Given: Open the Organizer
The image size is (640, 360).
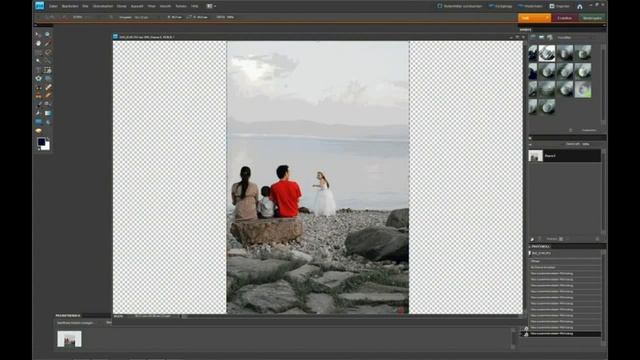Looking at the screenshot, I should coord(560,6).
